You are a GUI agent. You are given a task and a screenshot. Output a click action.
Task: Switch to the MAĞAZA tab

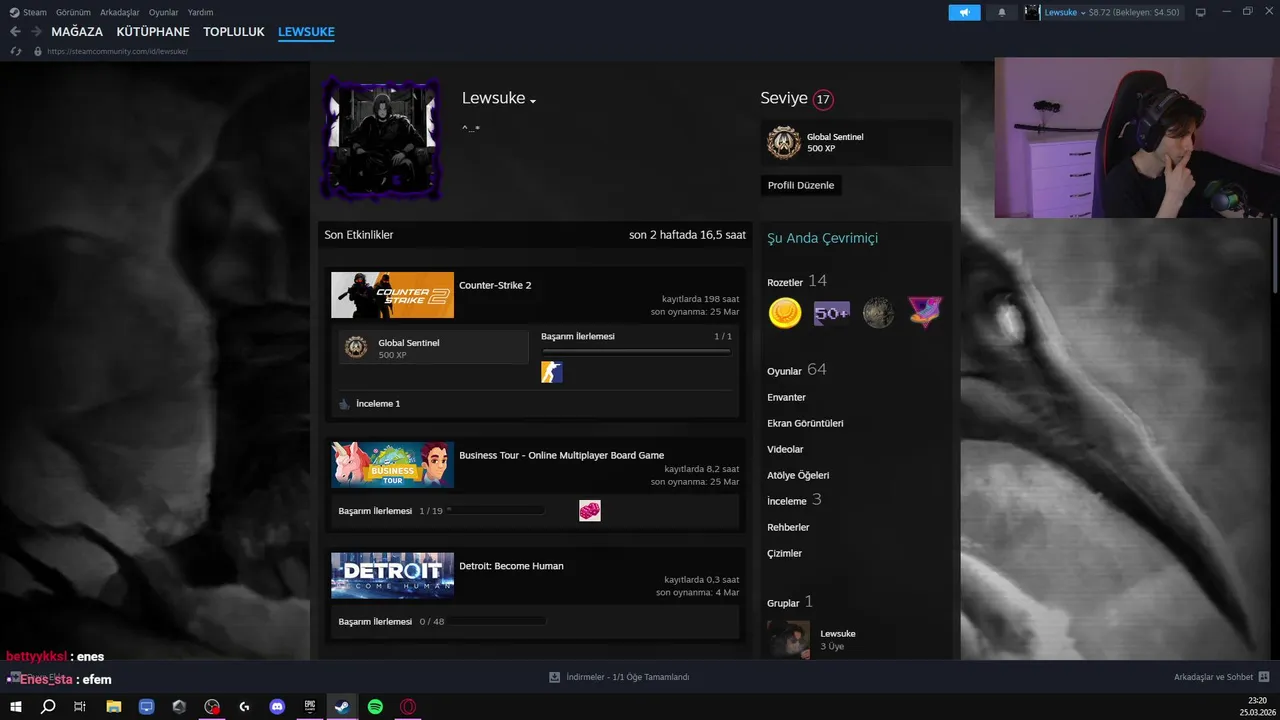tap(77, 32)
